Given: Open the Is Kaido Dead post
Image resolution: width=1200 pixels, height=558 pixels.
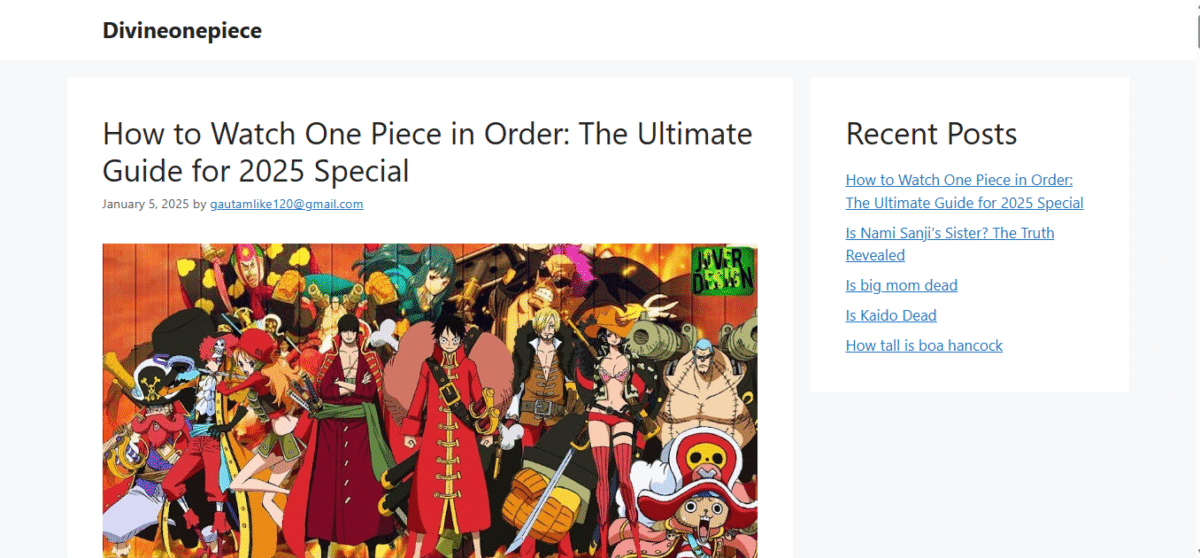Looking at the screenshot, I should click(x=891, y=315).
